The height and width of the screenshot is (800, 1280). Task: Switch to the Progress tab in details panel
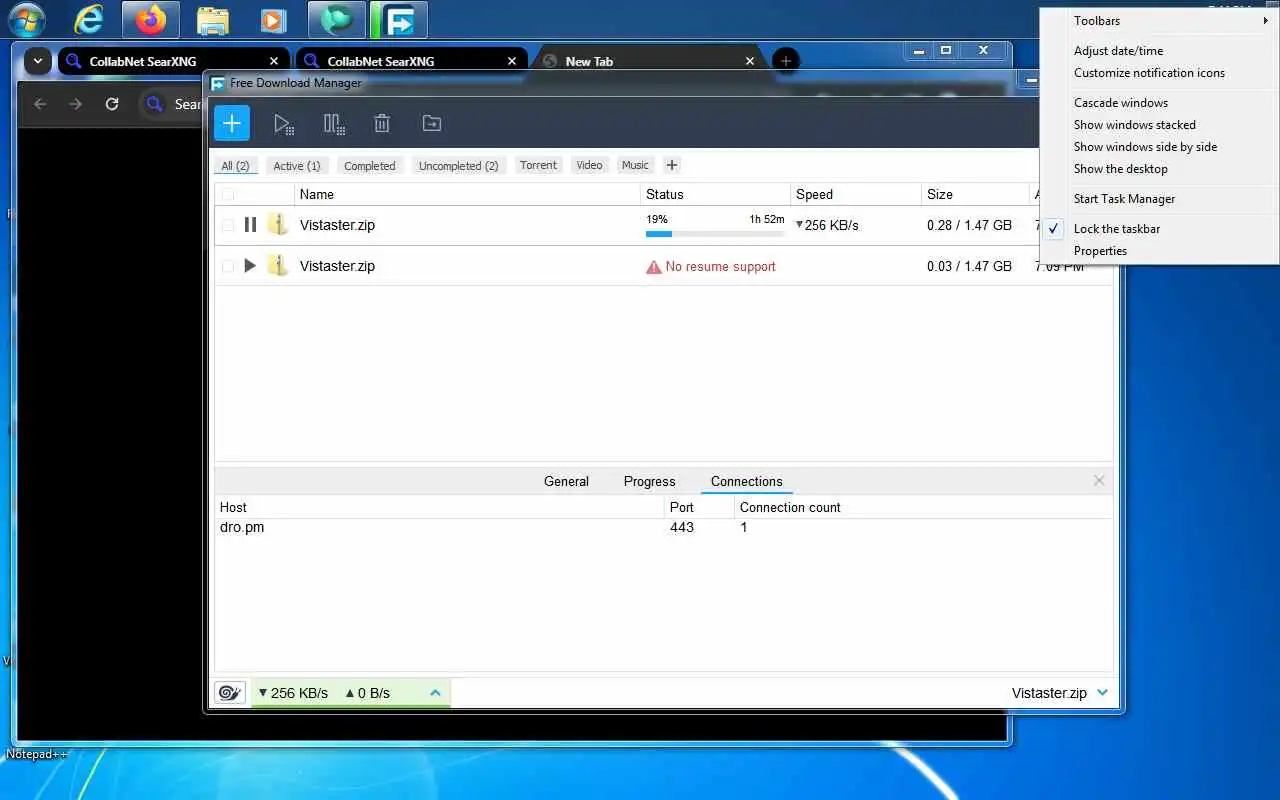tap(649, 481)
